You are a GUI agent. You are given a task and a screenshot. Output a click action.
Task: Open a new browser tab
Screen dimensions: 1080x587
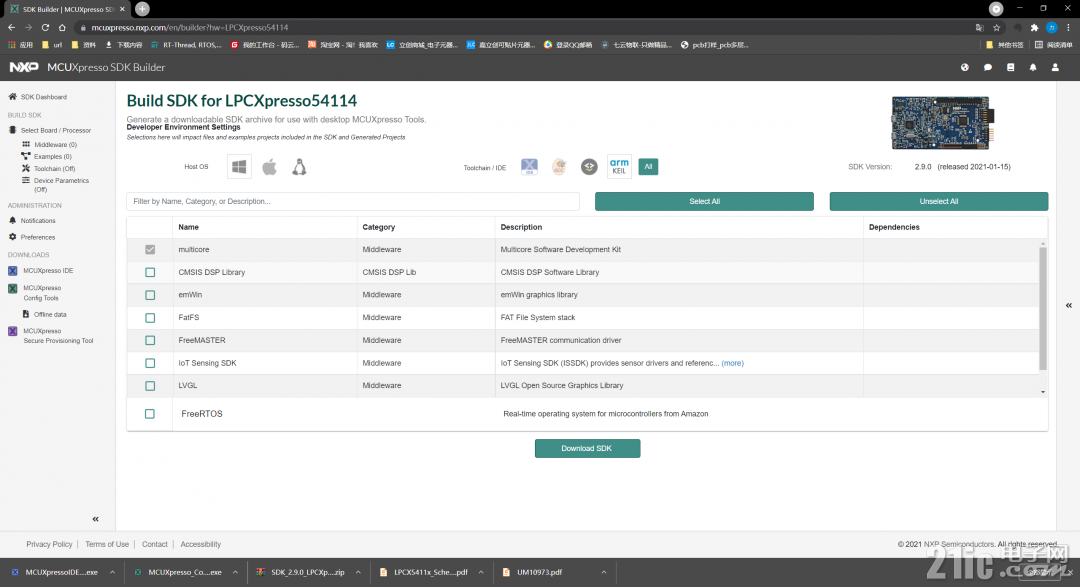[142, 9]
